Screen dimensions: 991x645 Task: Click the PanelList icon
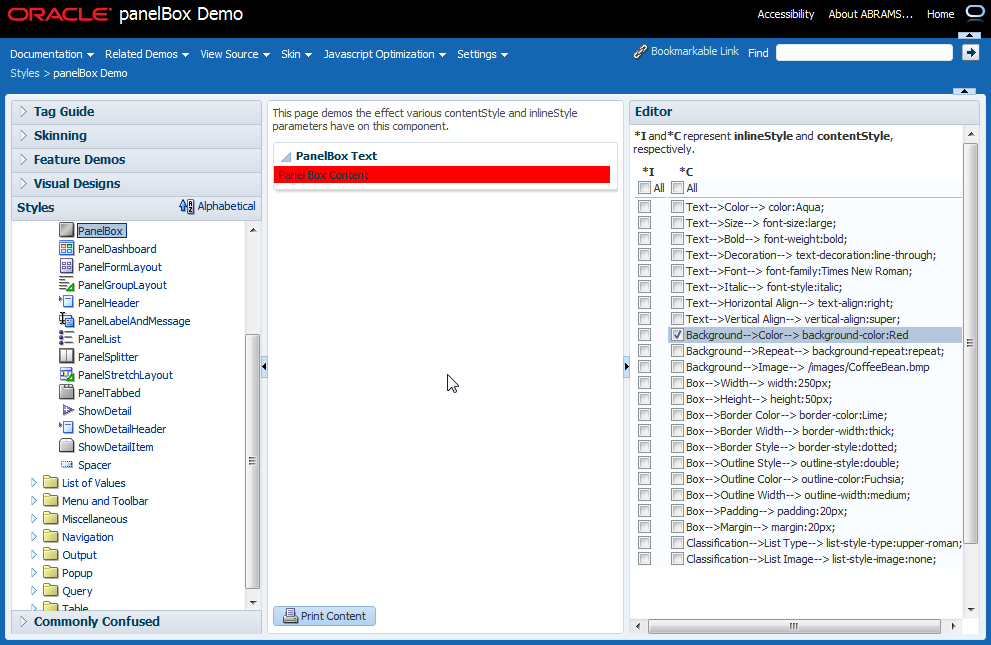pos(66,338)
